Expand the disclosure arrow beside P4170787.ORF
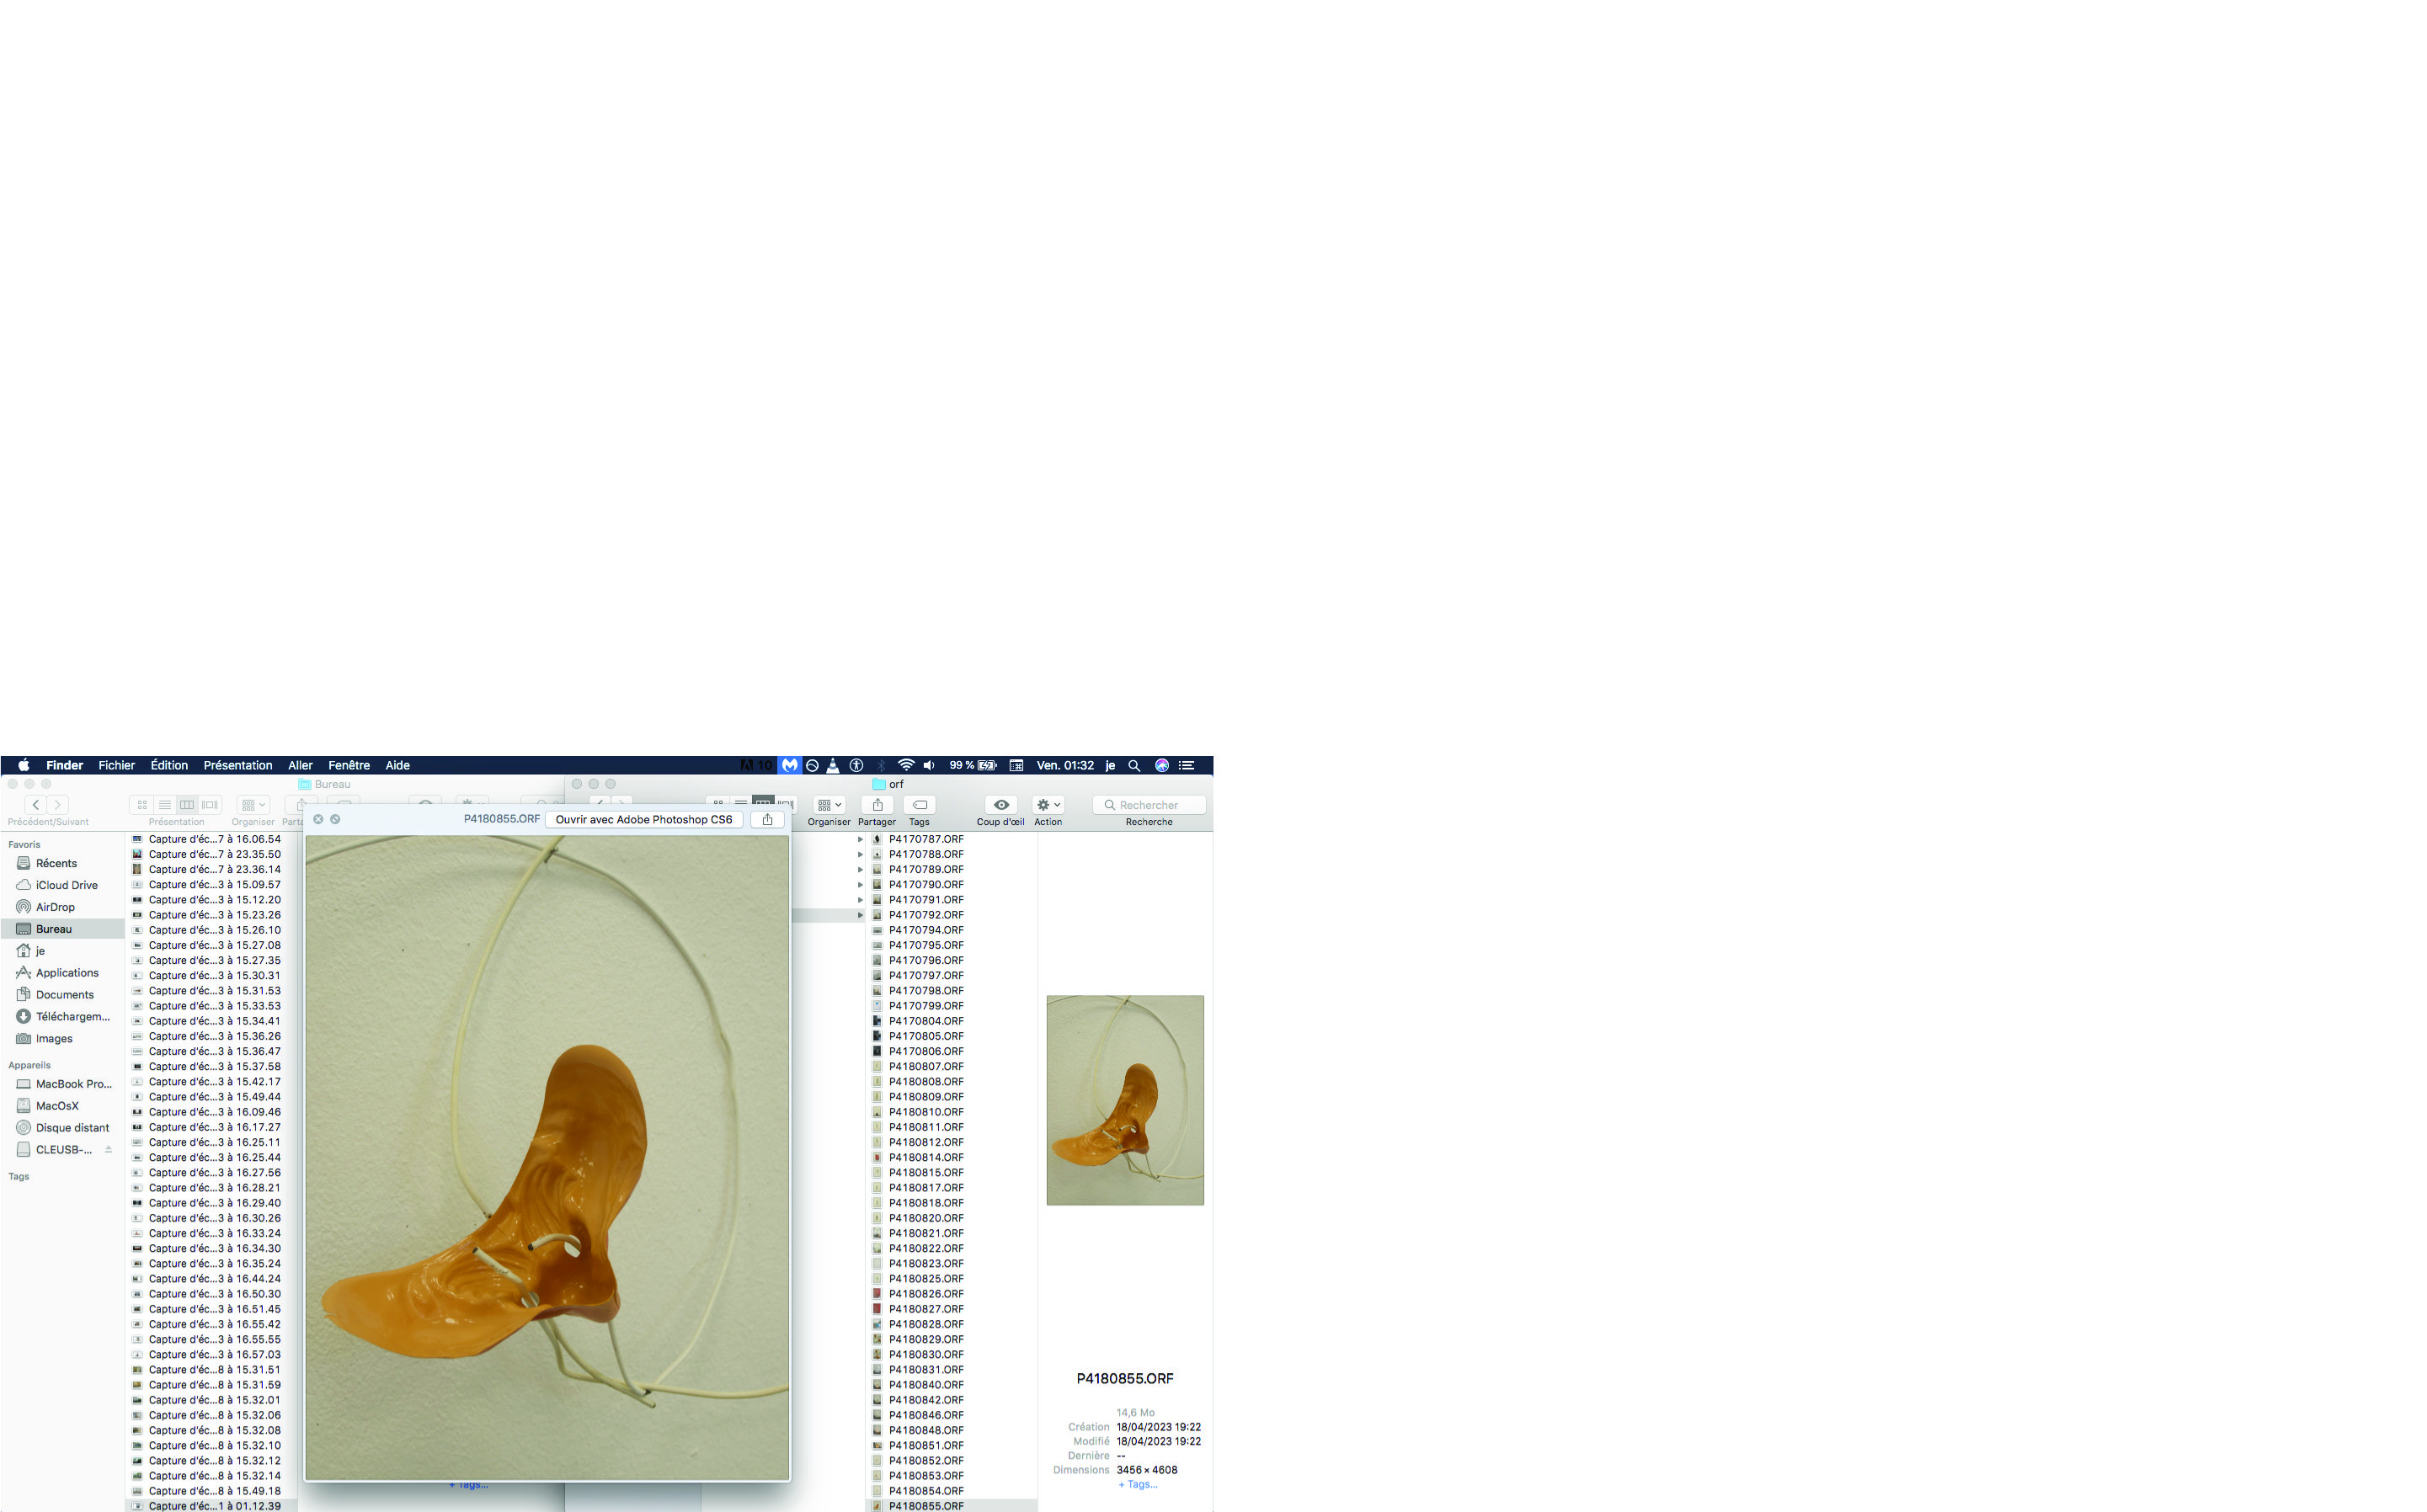 [x=860, y=840]
